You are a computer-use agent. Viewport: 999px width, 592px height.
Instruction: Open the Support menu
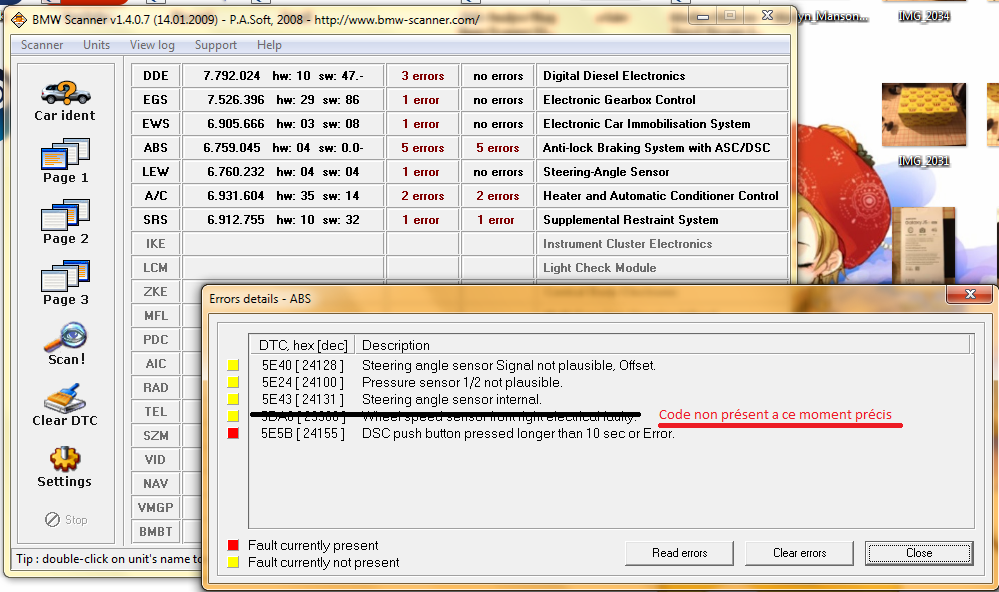tap(216, 45)
